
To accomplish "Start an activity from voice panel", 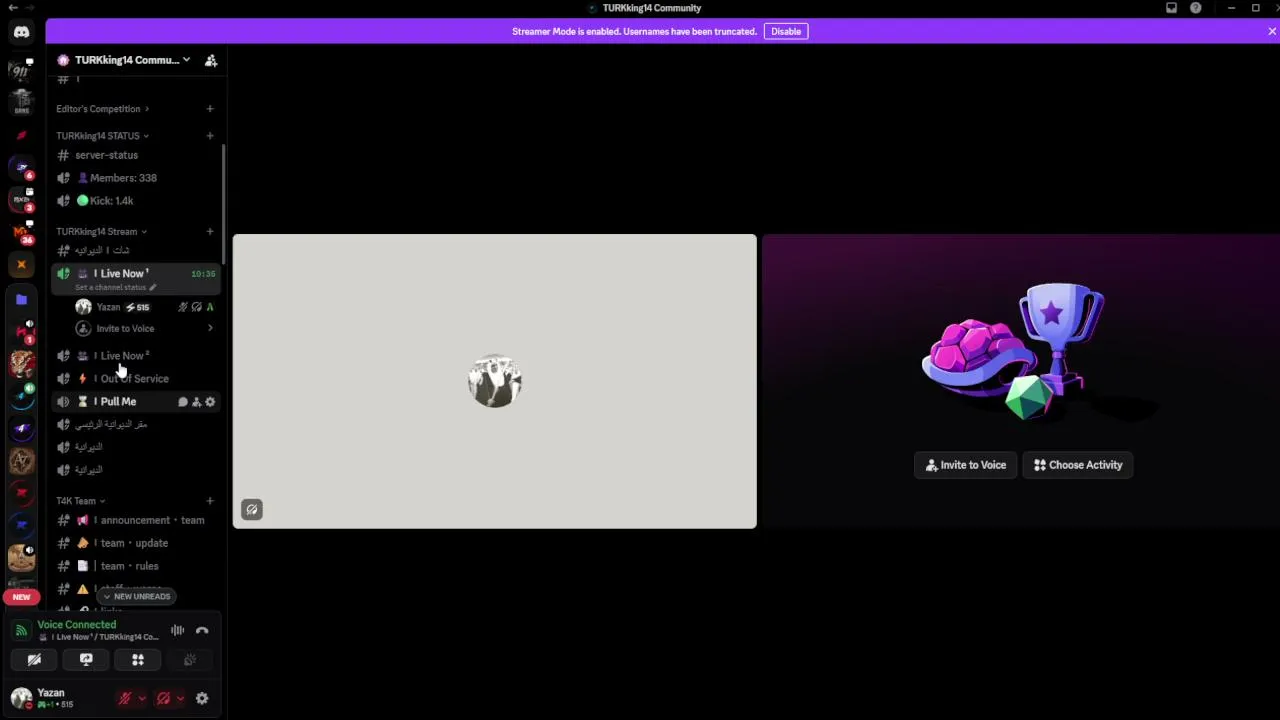I will 138,660.
